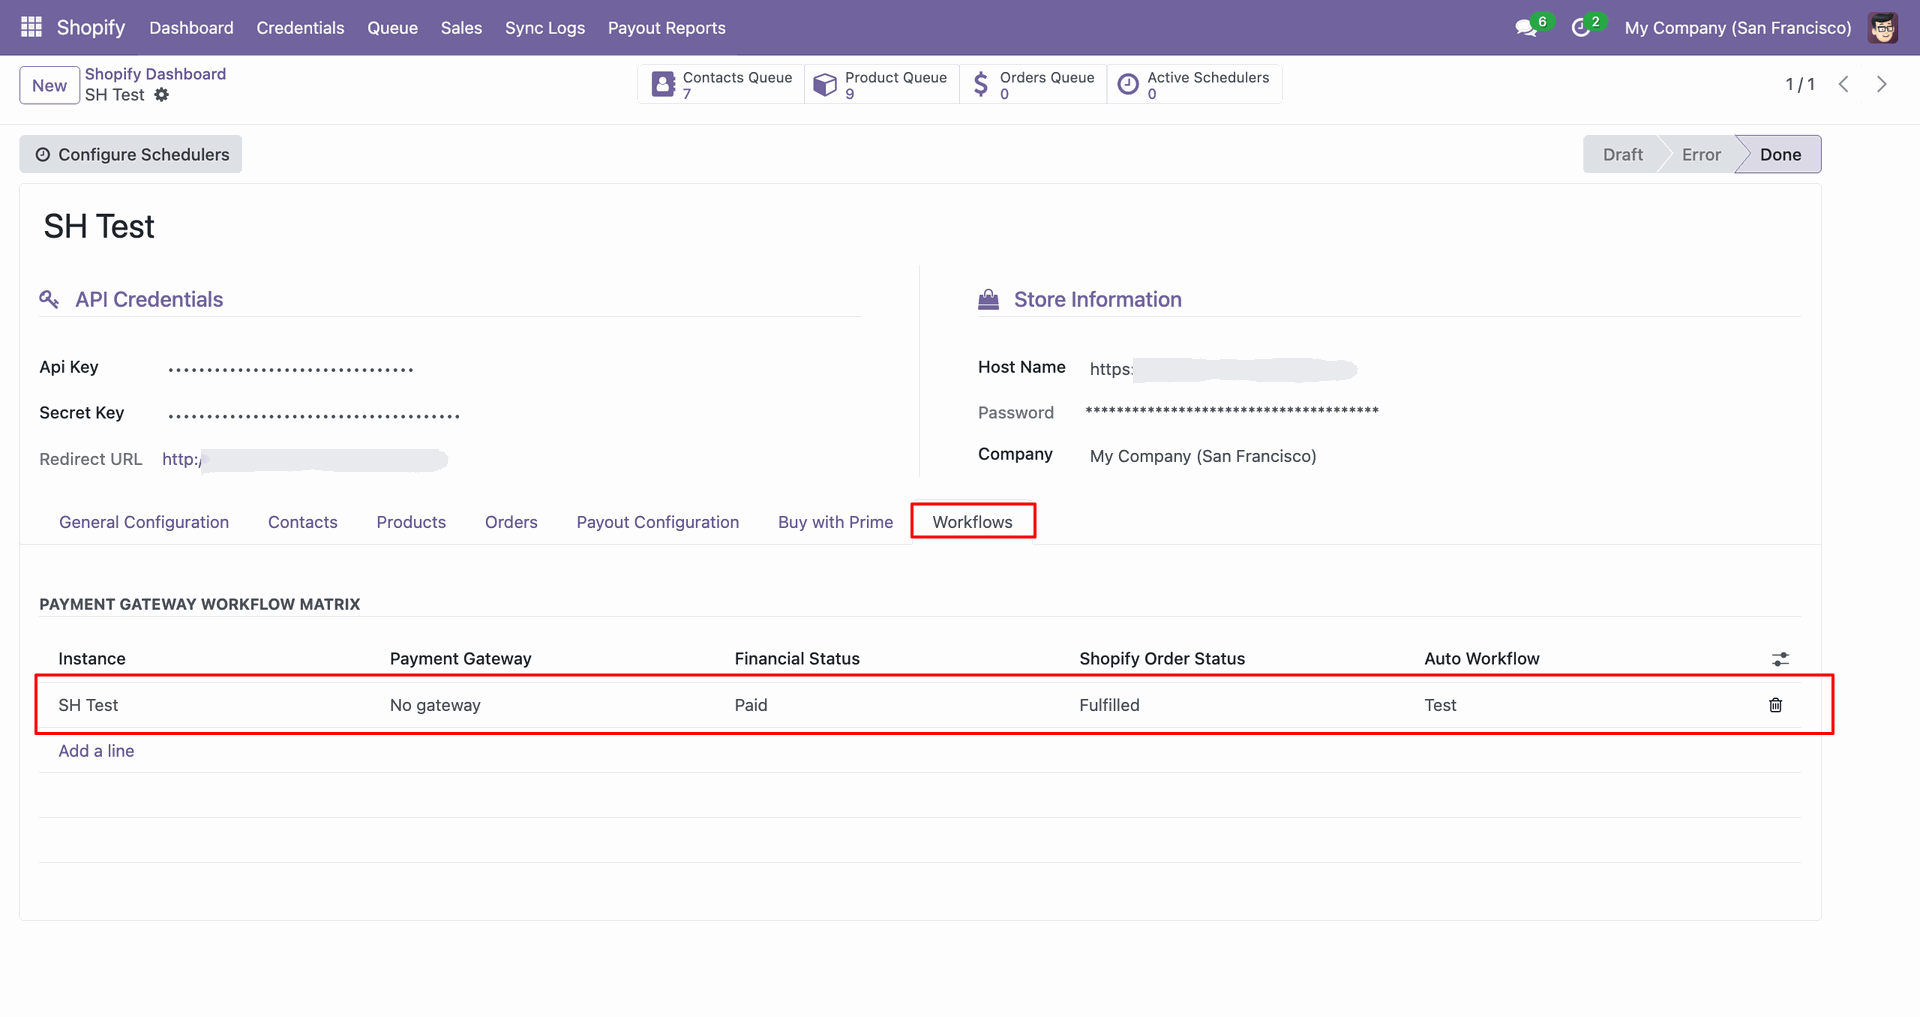Image resolution: width=1920 pixels, height=1017 pixels.
Task: Click the Configure Schedulers button
Action: coord(131,154)
